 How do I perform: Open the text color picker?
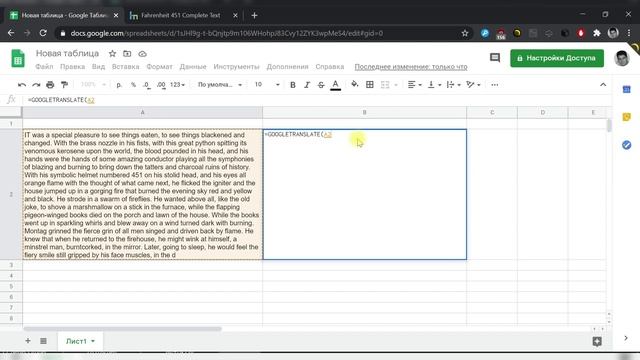(x=336, y=85)
